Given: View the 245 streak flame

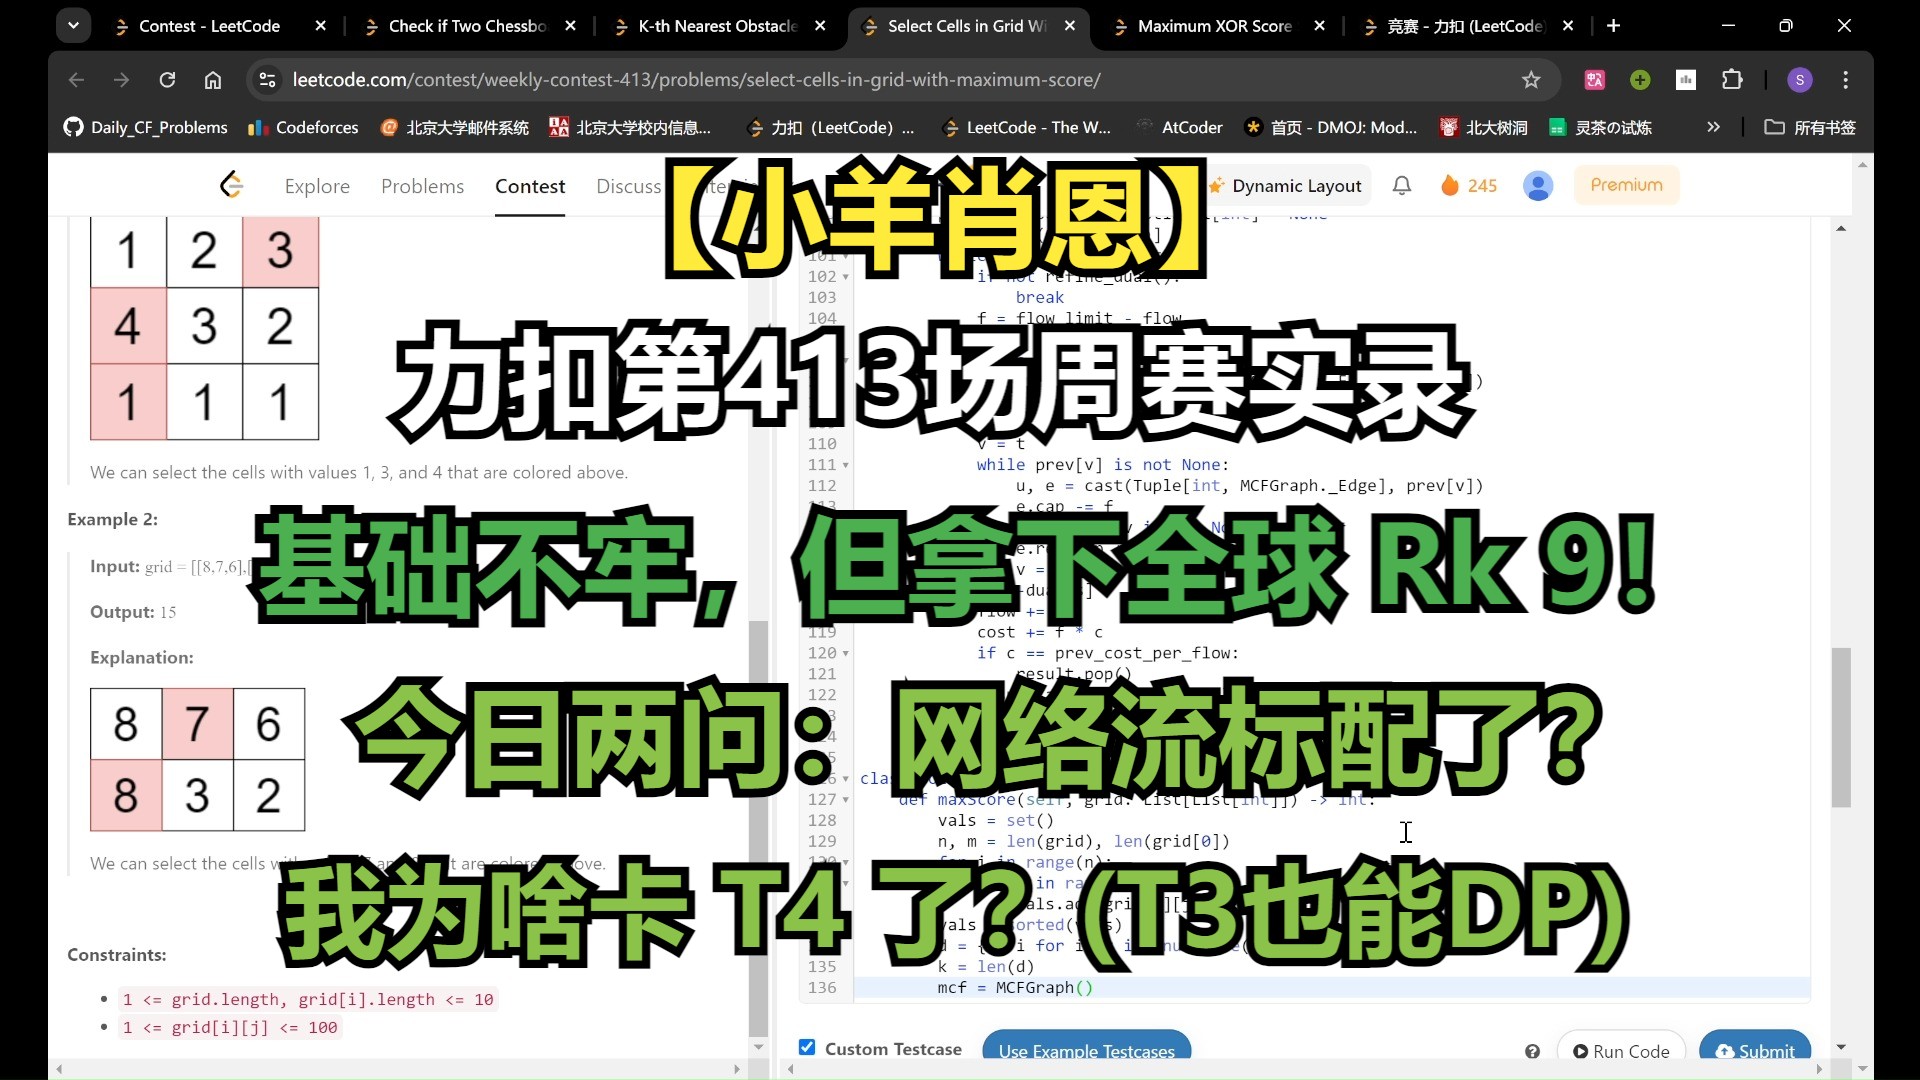Looking at the screenshot, I should [1468, 185].
